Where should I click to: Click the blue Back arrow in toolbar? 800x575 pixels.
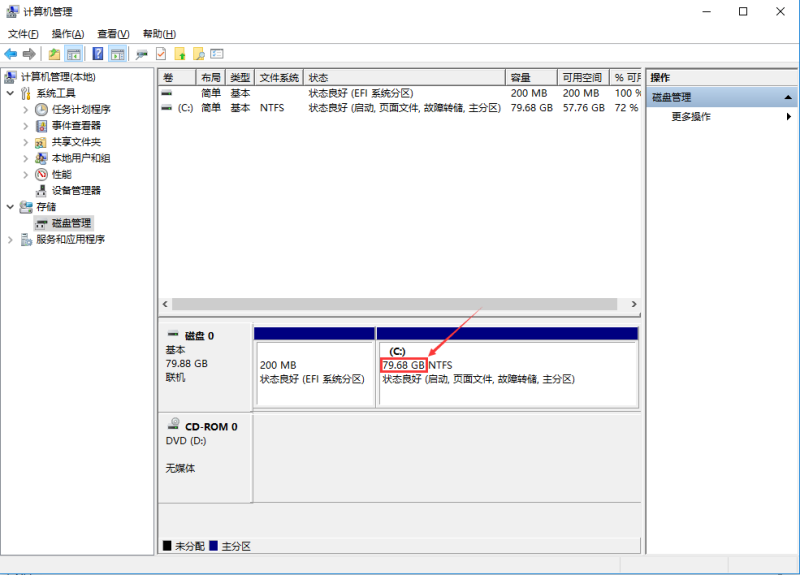tap(10, 54)
